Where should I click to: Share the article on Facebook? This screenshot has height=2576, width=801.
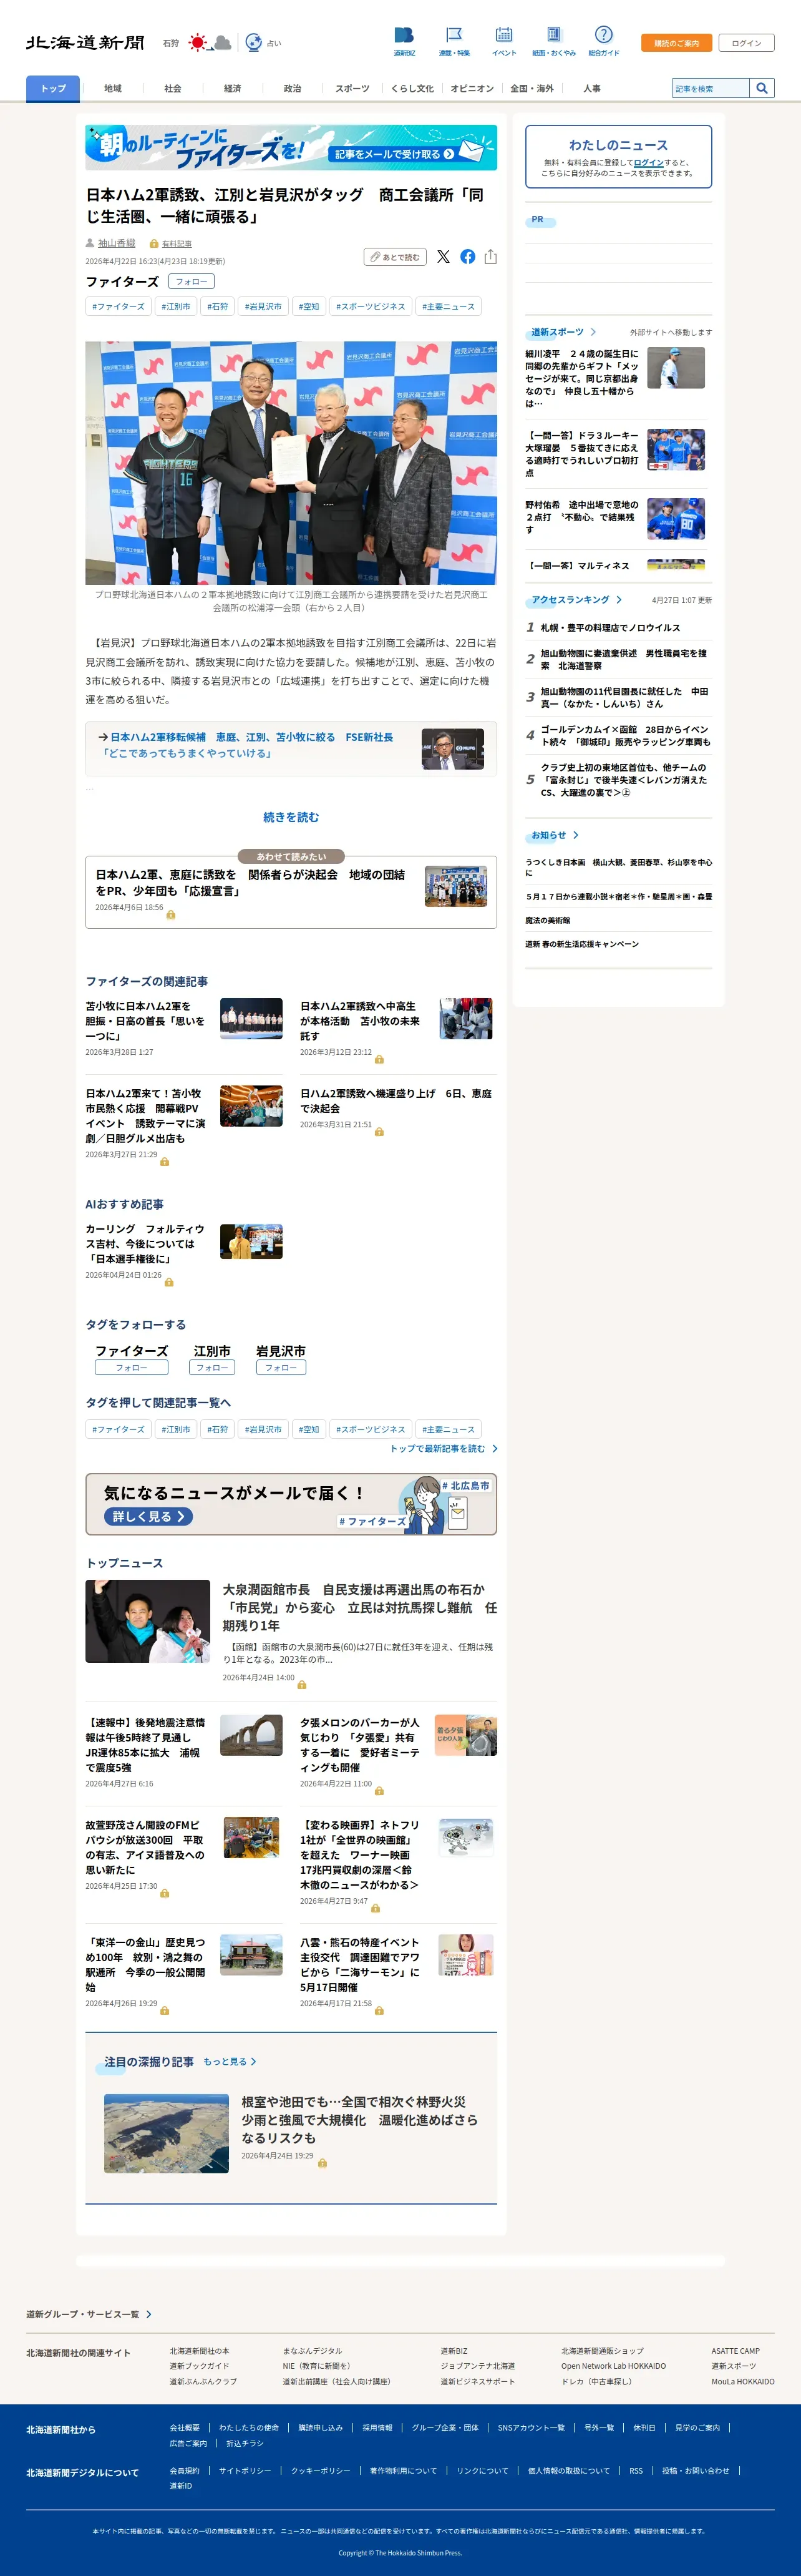click(x=467, y=257)
